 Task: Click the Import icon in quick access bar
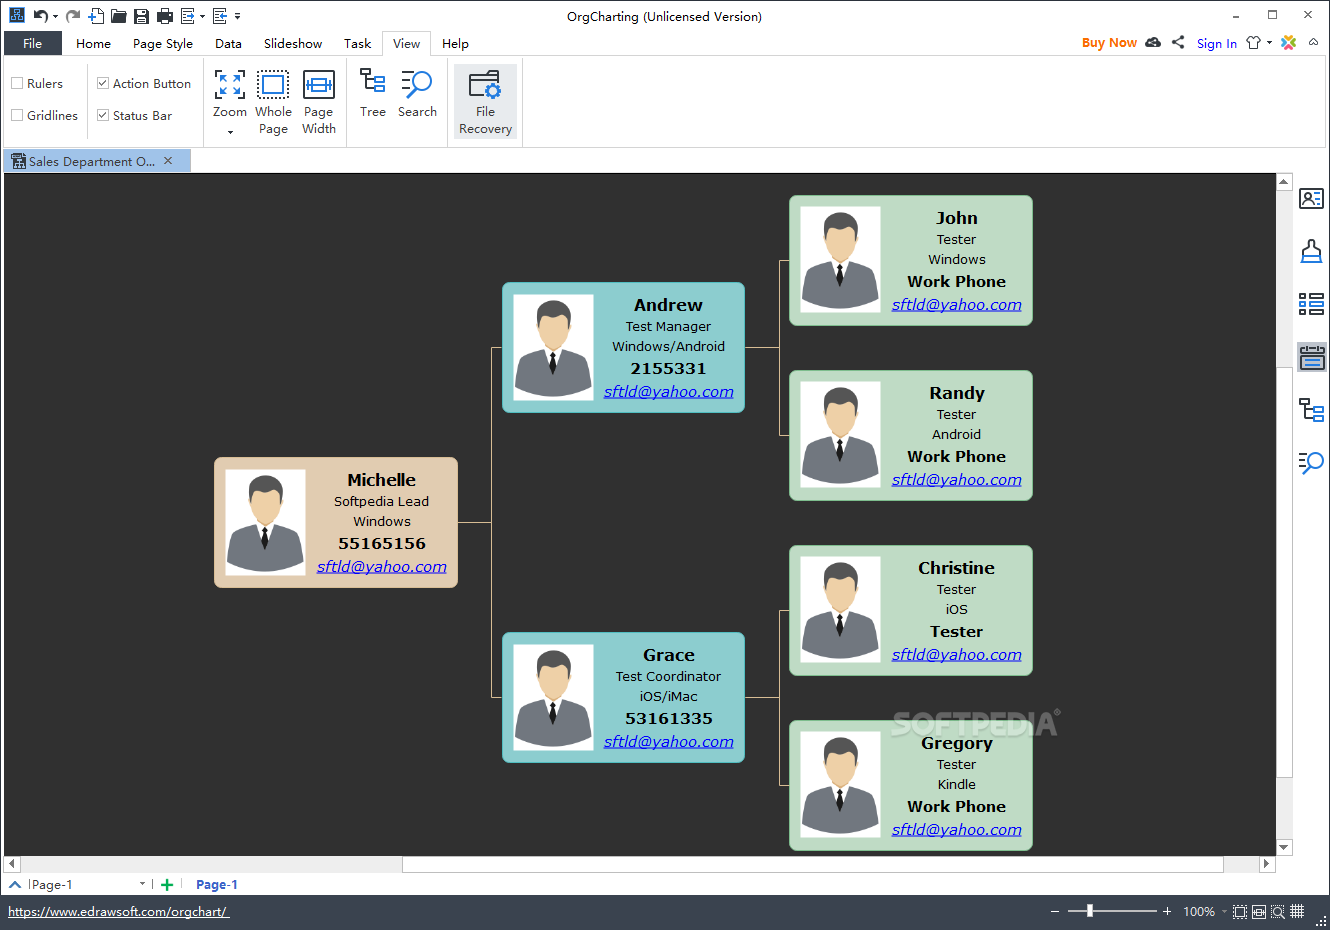[x=220, y=16]
